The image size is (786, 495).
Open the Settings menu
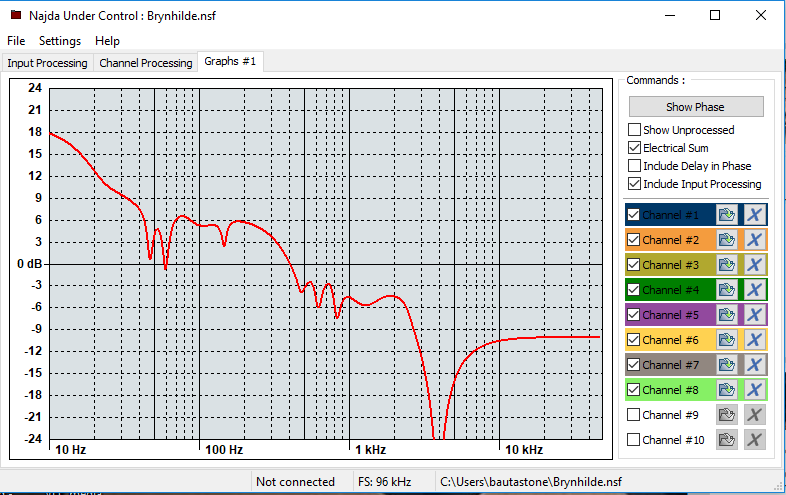[60, 41]
